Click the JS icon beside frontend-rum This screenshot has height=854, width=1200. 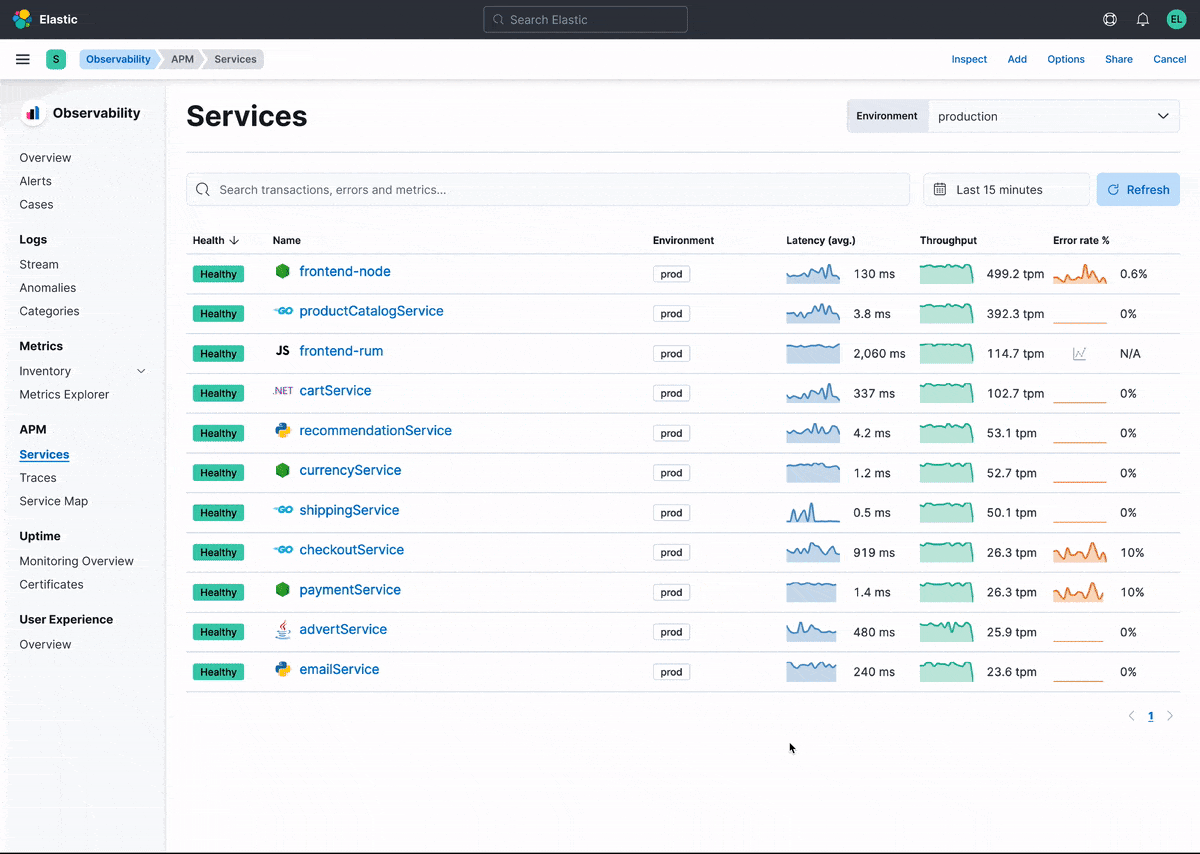(x=282, y=351)
